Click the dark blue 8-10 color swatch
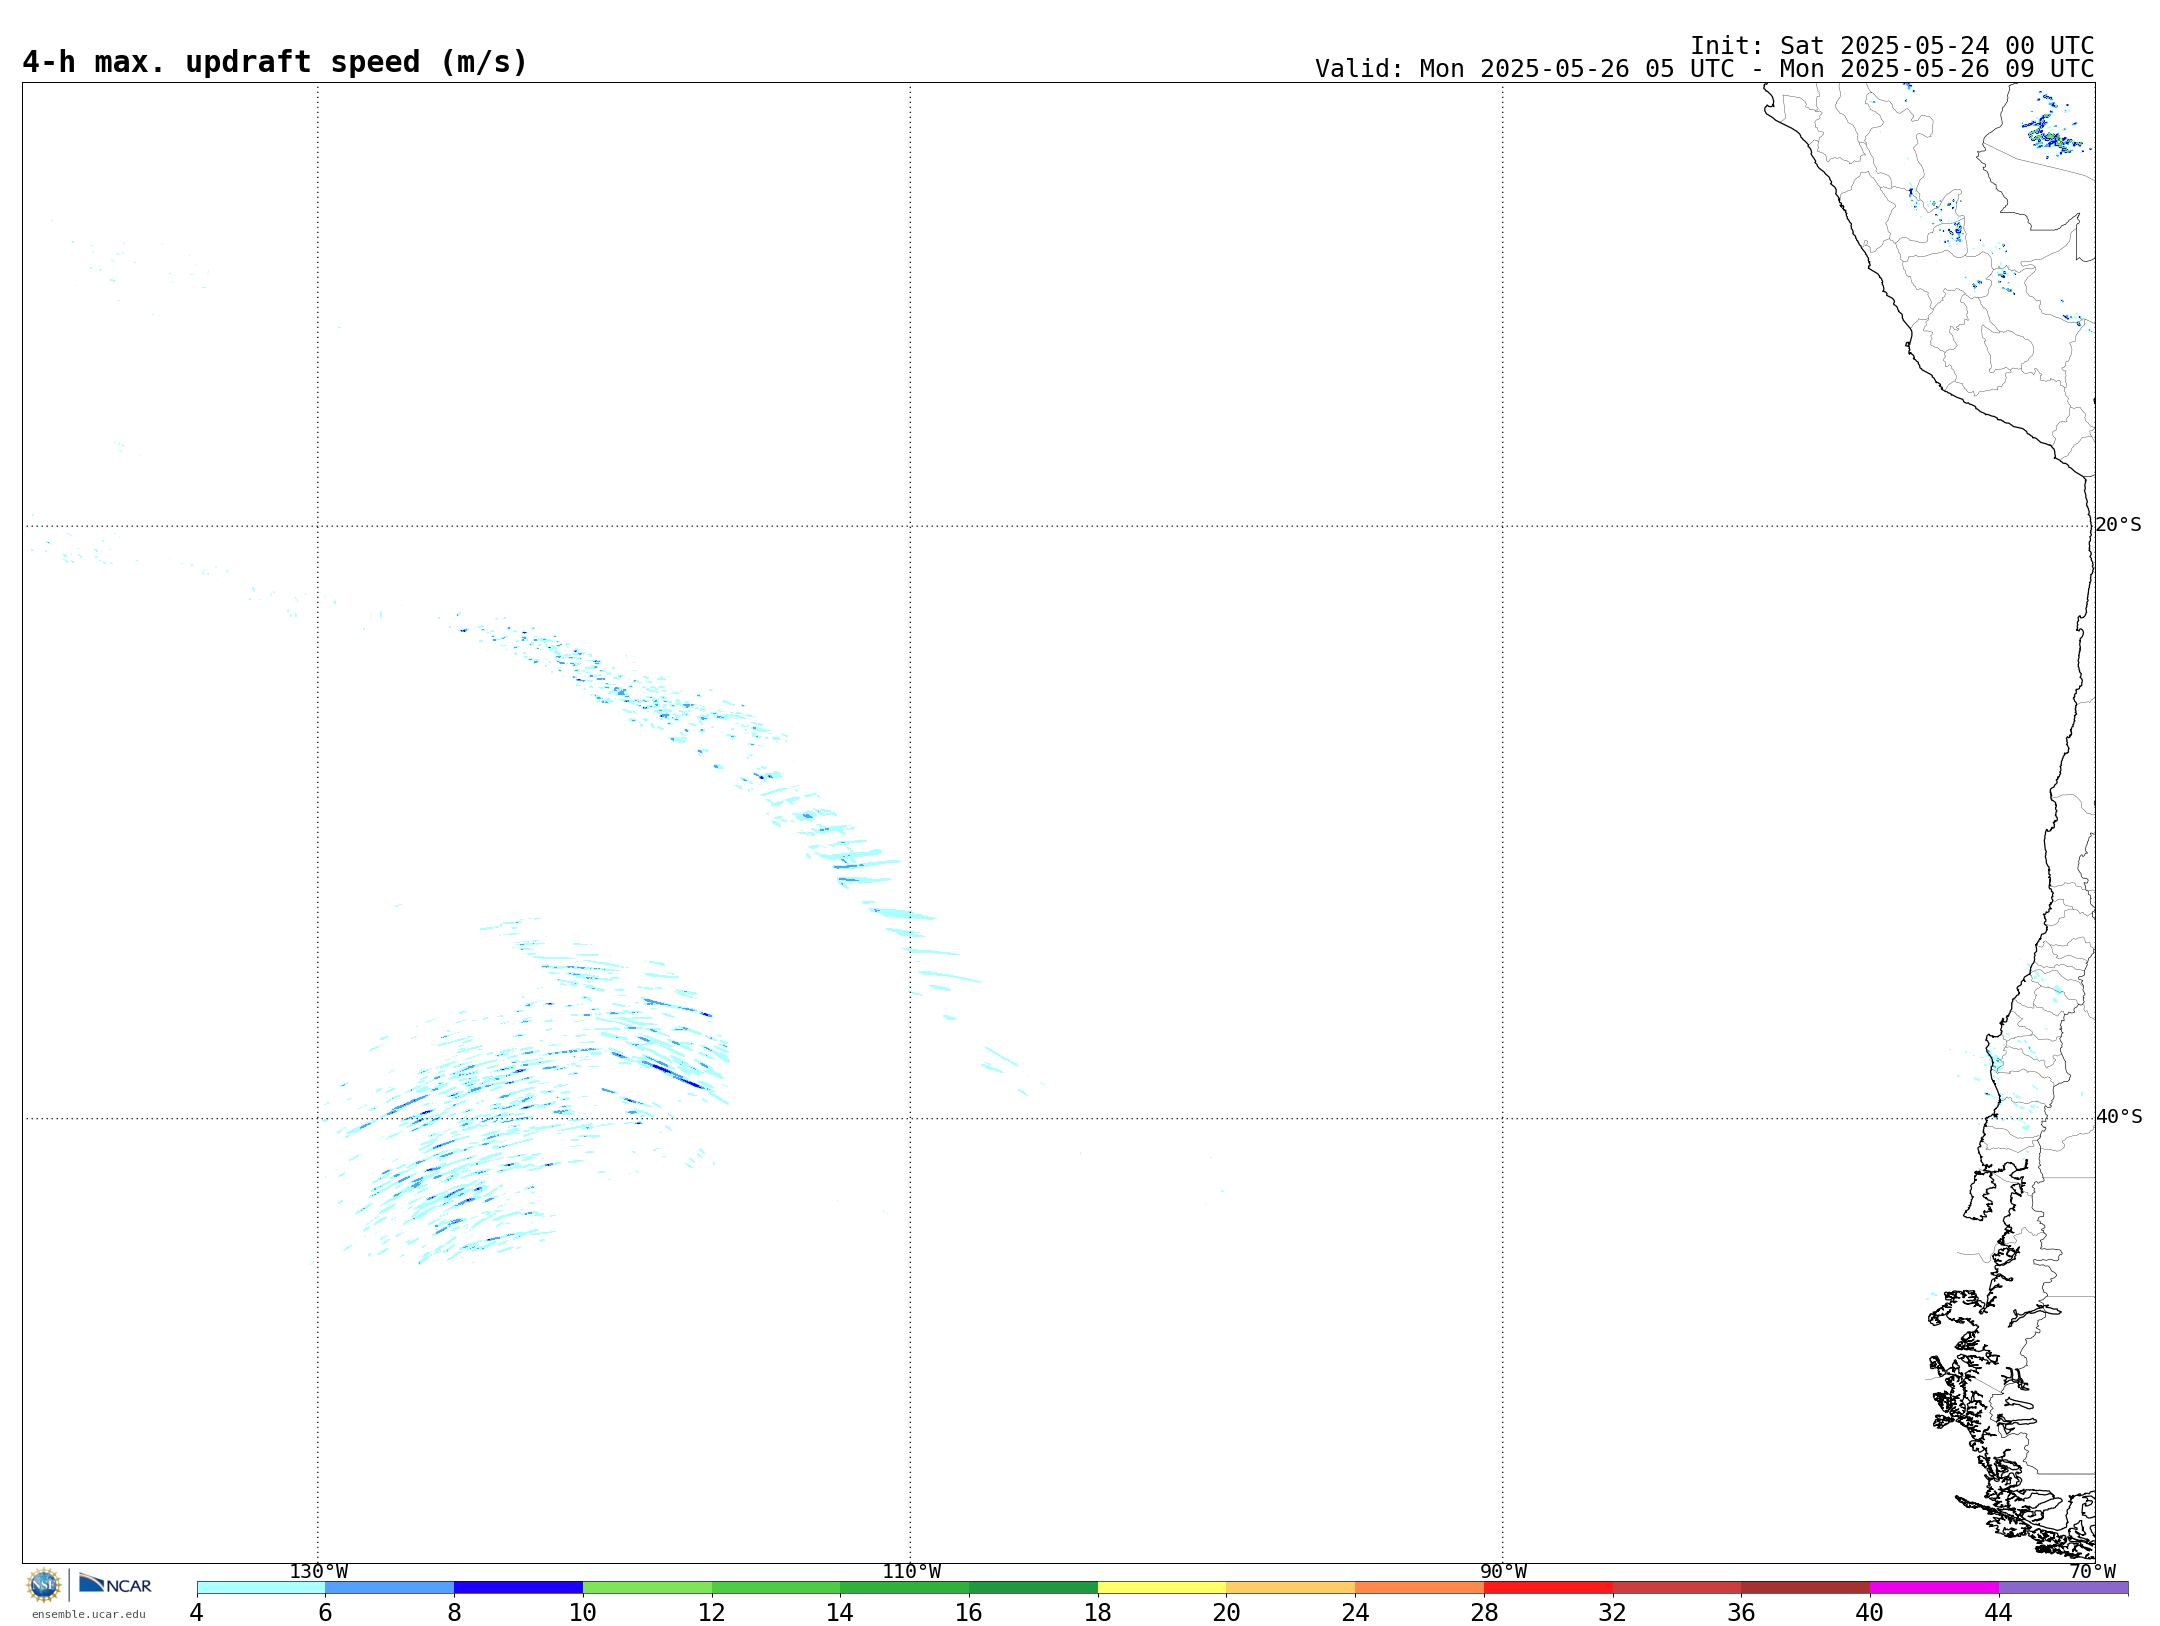The height and width of the screenshot is (1626, 2160). 518,1588
